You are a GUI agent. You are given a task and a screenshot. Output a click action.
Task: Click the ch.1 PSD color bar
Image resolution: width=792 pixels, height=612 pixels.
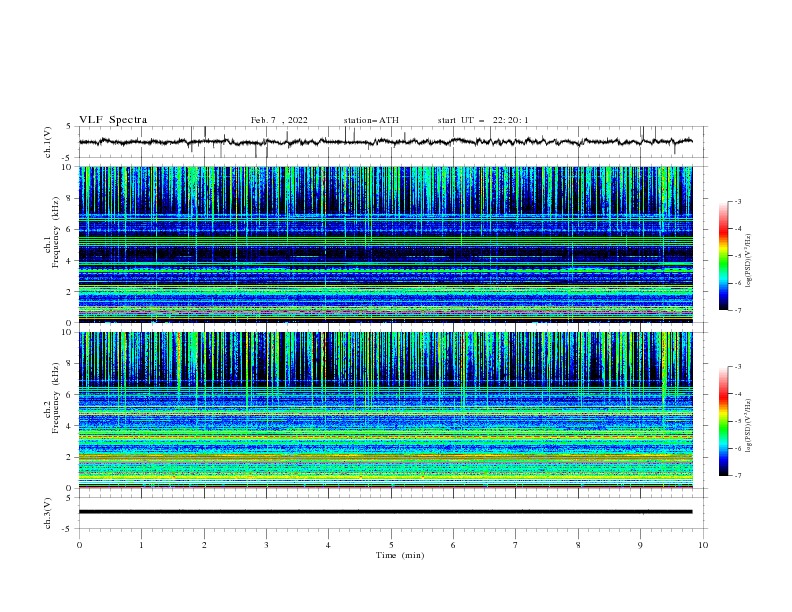pyautogui.click(x=724, y=256)
